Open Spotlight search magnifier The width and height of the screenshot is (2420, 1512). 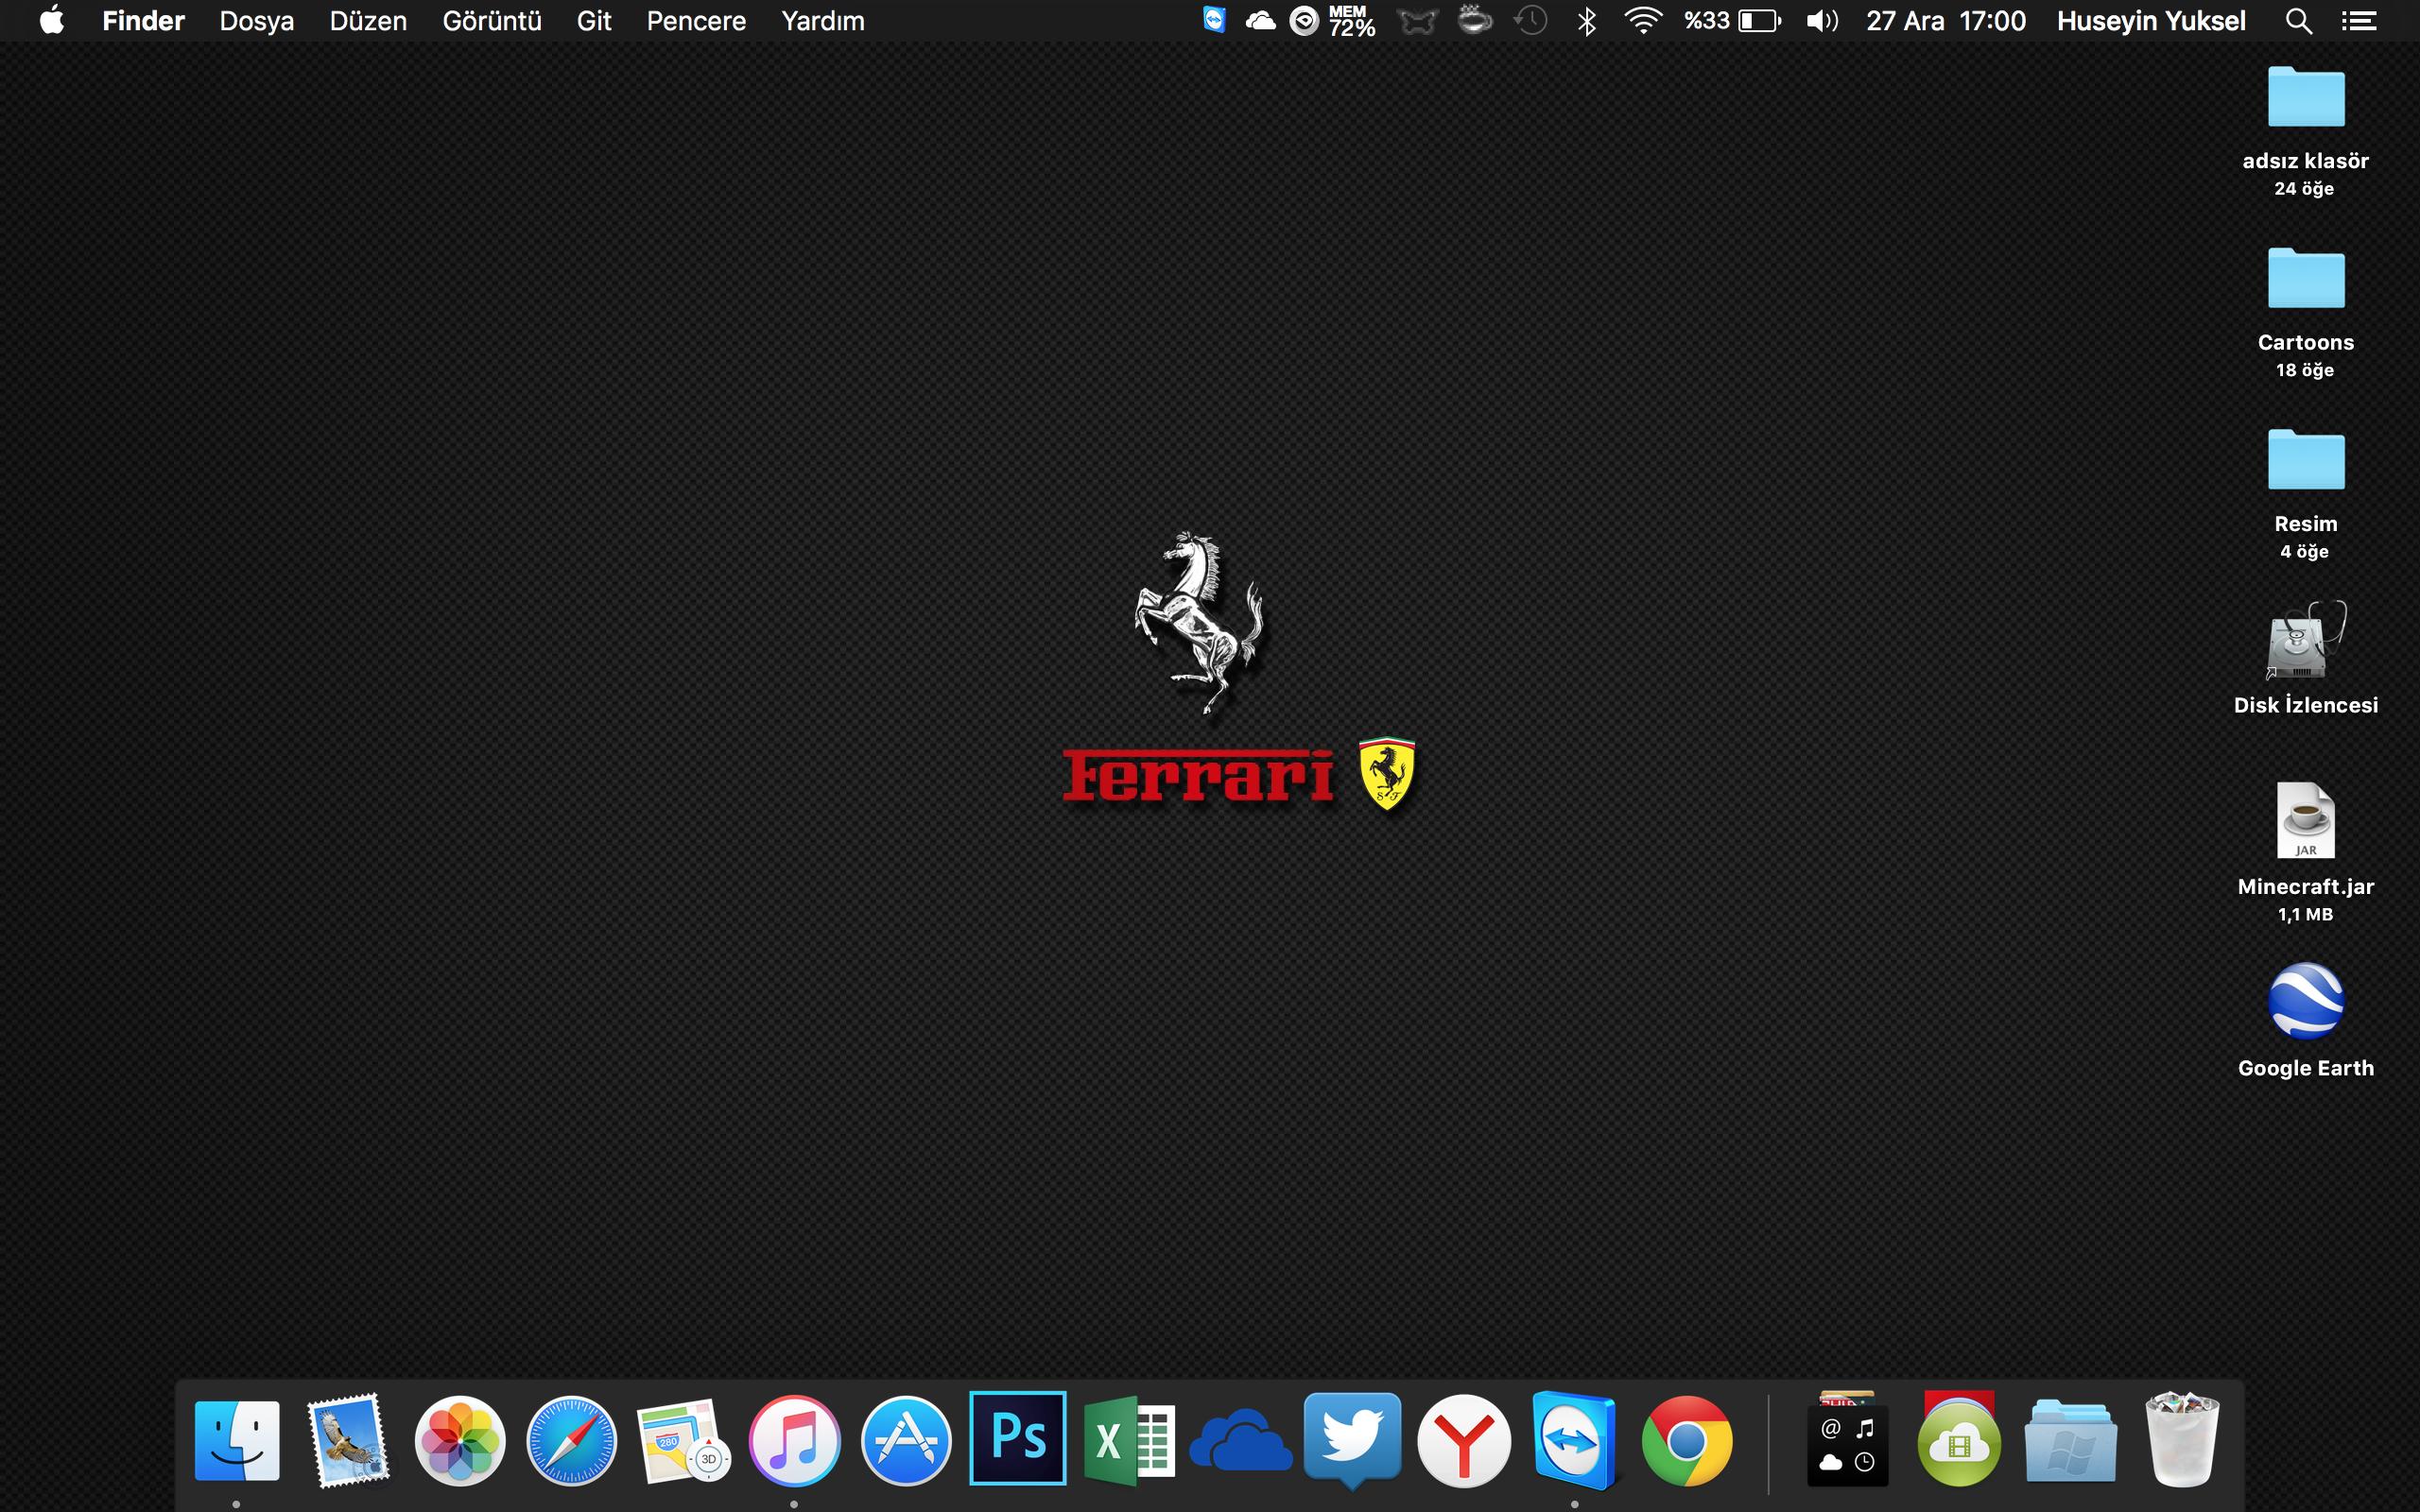point(2299,21)
